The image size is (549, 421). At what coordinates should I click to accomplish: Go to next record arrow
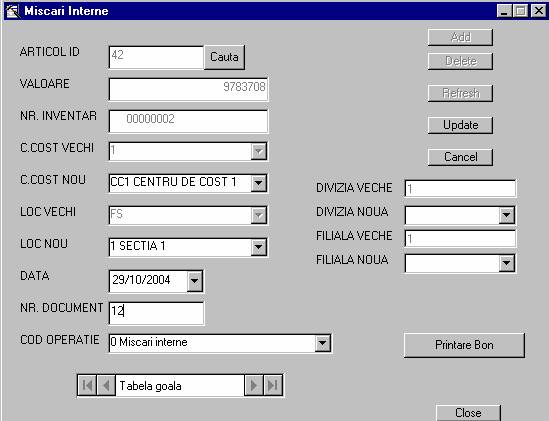(x=254, y=386)
